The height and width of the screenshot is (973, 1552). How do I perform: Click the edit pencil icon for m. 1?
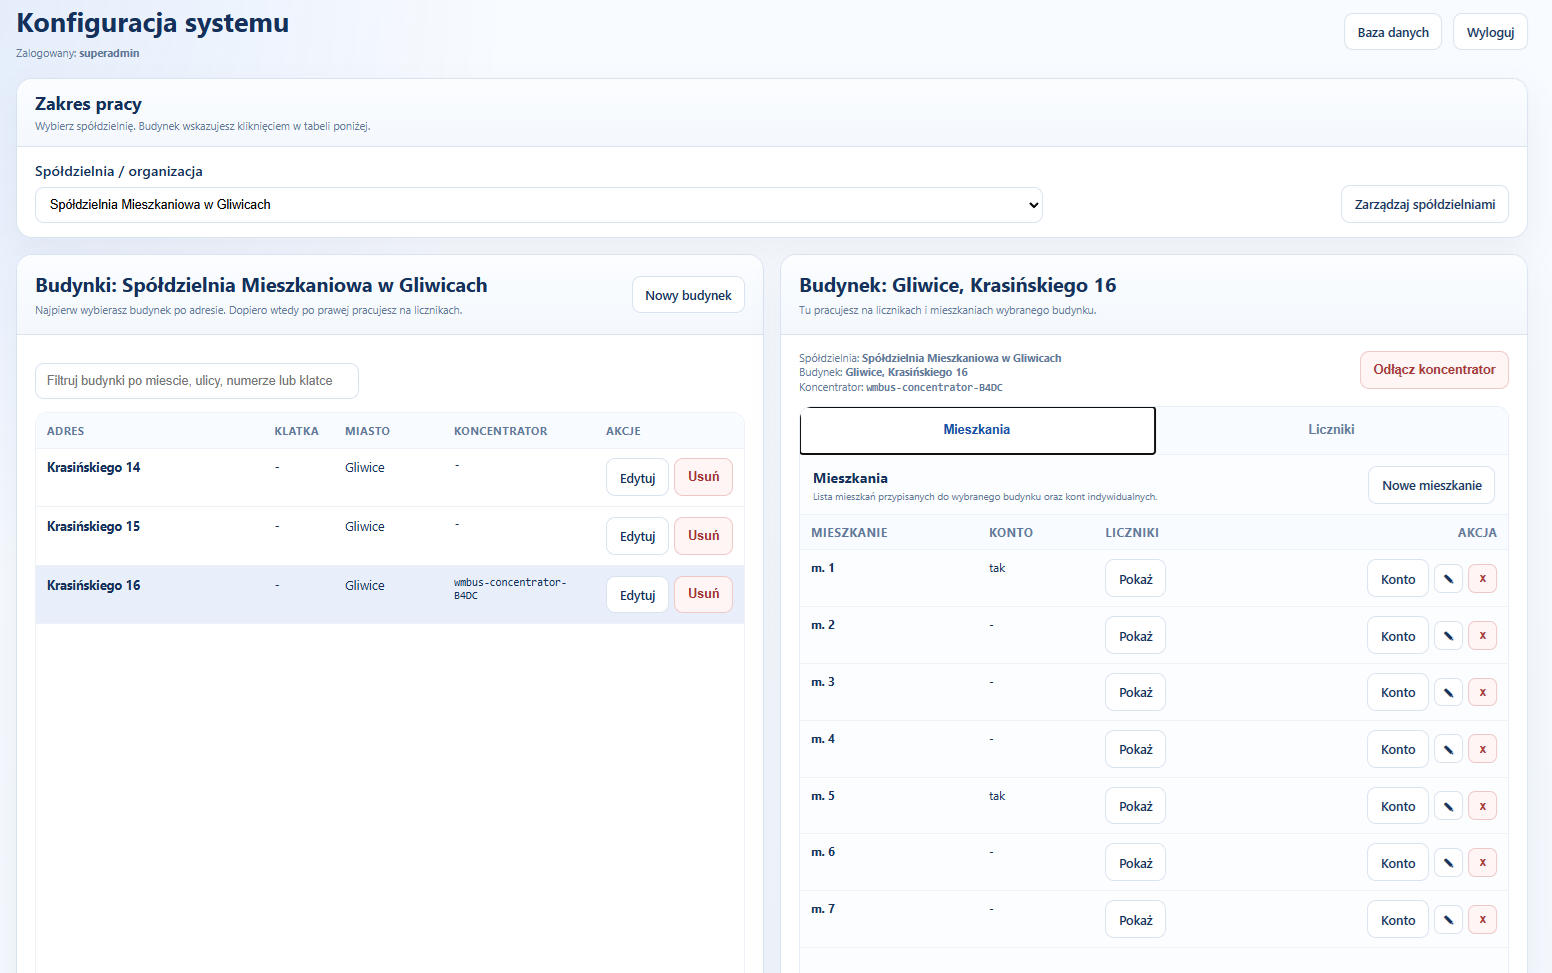pyautogui.click(x=1448, y=579)
